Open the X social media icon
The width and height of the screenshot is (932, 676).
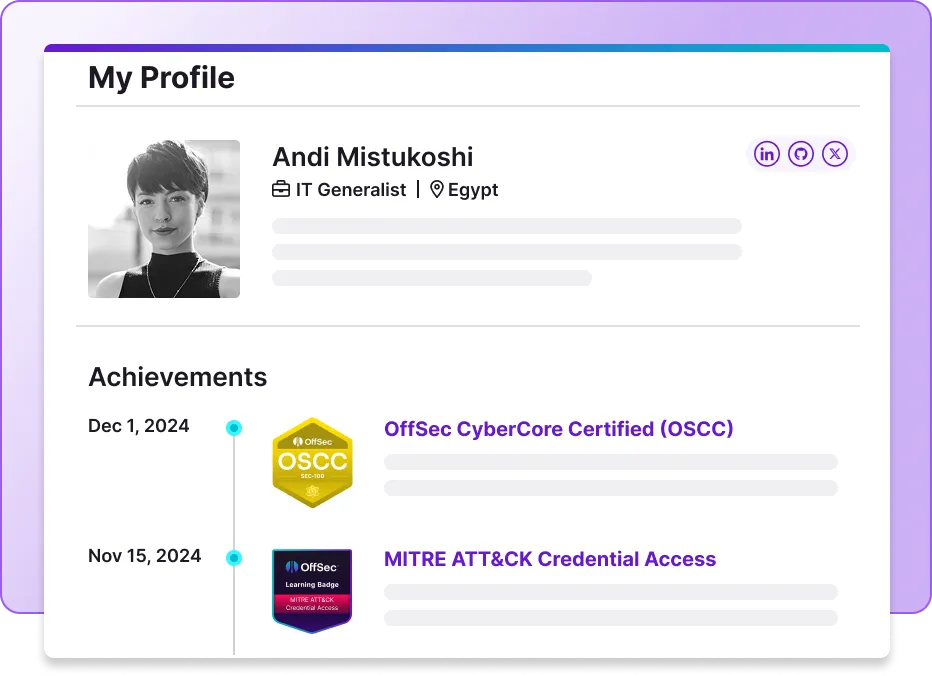pos(834,153)
